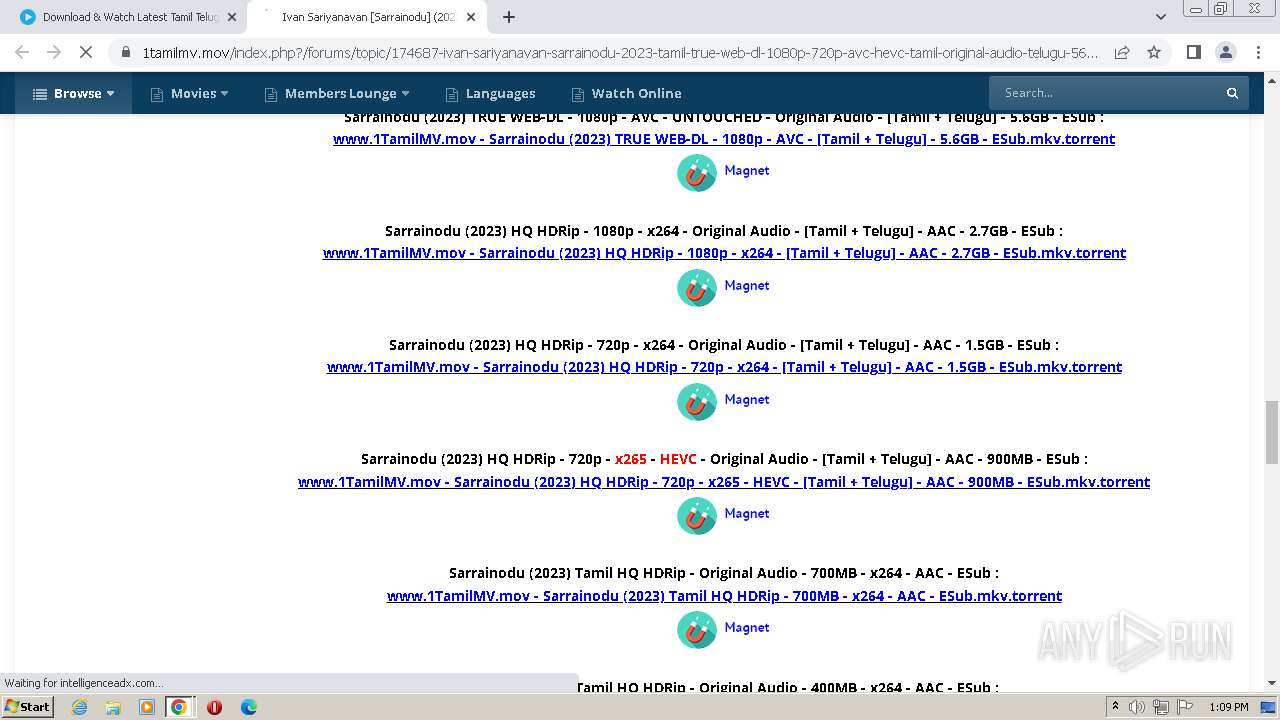Expand the Movies menu
1280x720 pixels.
pos(189,93)
